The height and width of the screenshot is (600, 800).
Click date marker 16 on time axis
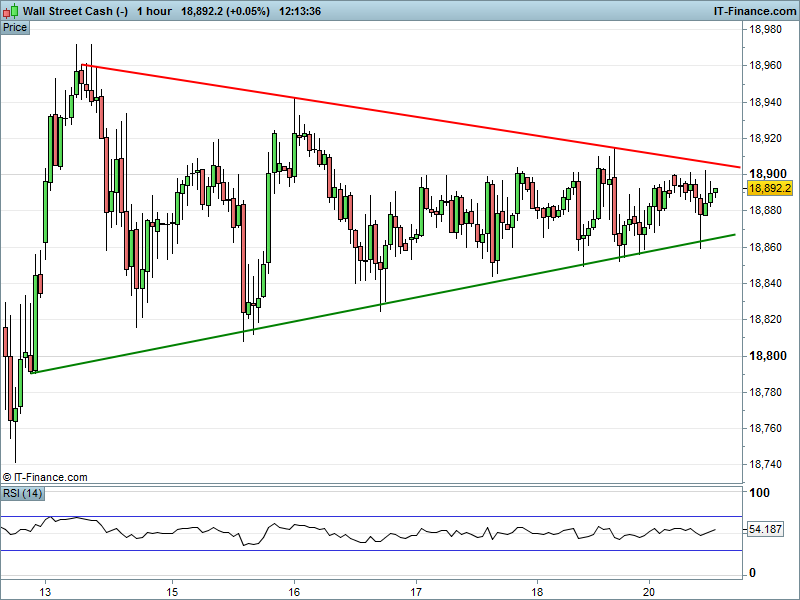click(x=294, y=592)
